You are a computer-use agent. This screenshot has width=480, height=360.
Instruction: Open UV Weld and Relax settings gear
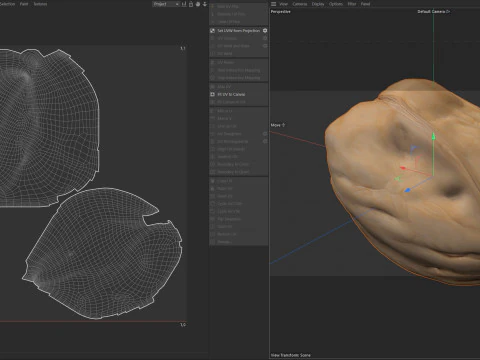point(265,46)
